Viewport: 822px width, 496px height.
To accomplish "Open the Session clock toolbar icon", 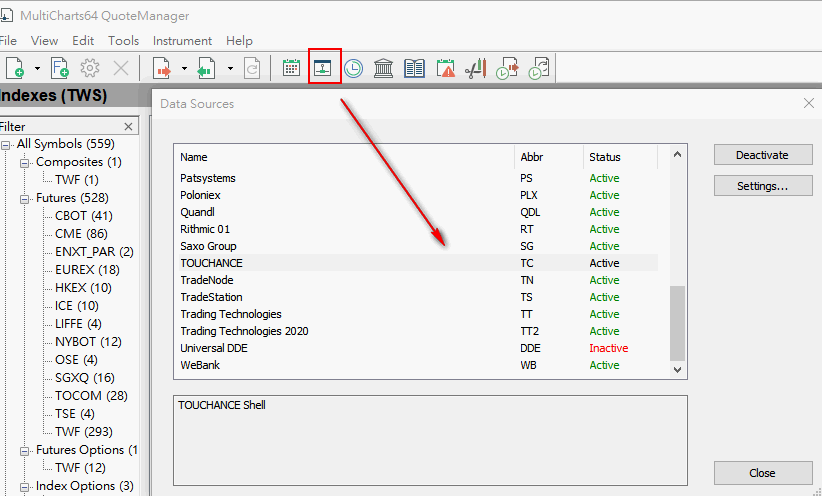I will 353,68.
